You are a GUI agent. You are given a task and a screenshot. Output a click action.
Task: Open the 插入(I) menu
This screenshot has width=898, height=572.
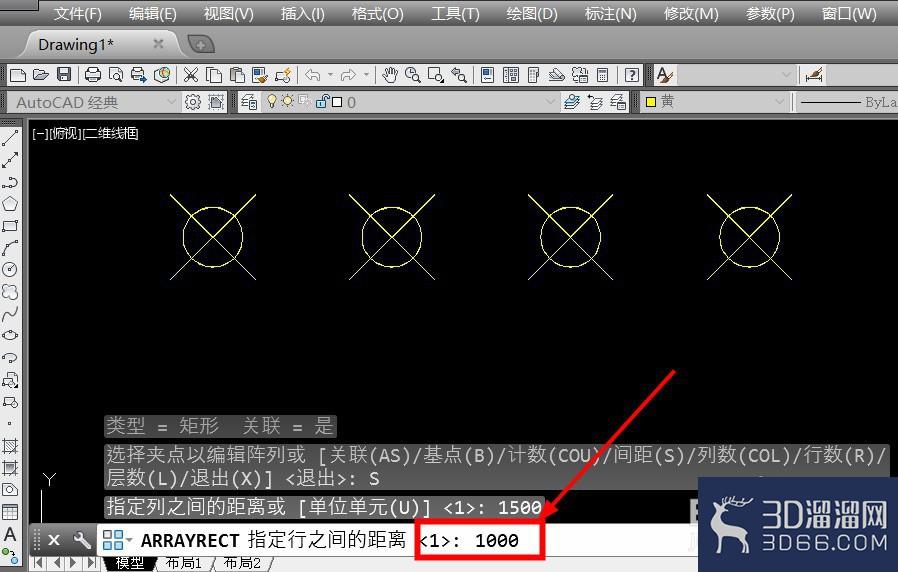[302, 13]
